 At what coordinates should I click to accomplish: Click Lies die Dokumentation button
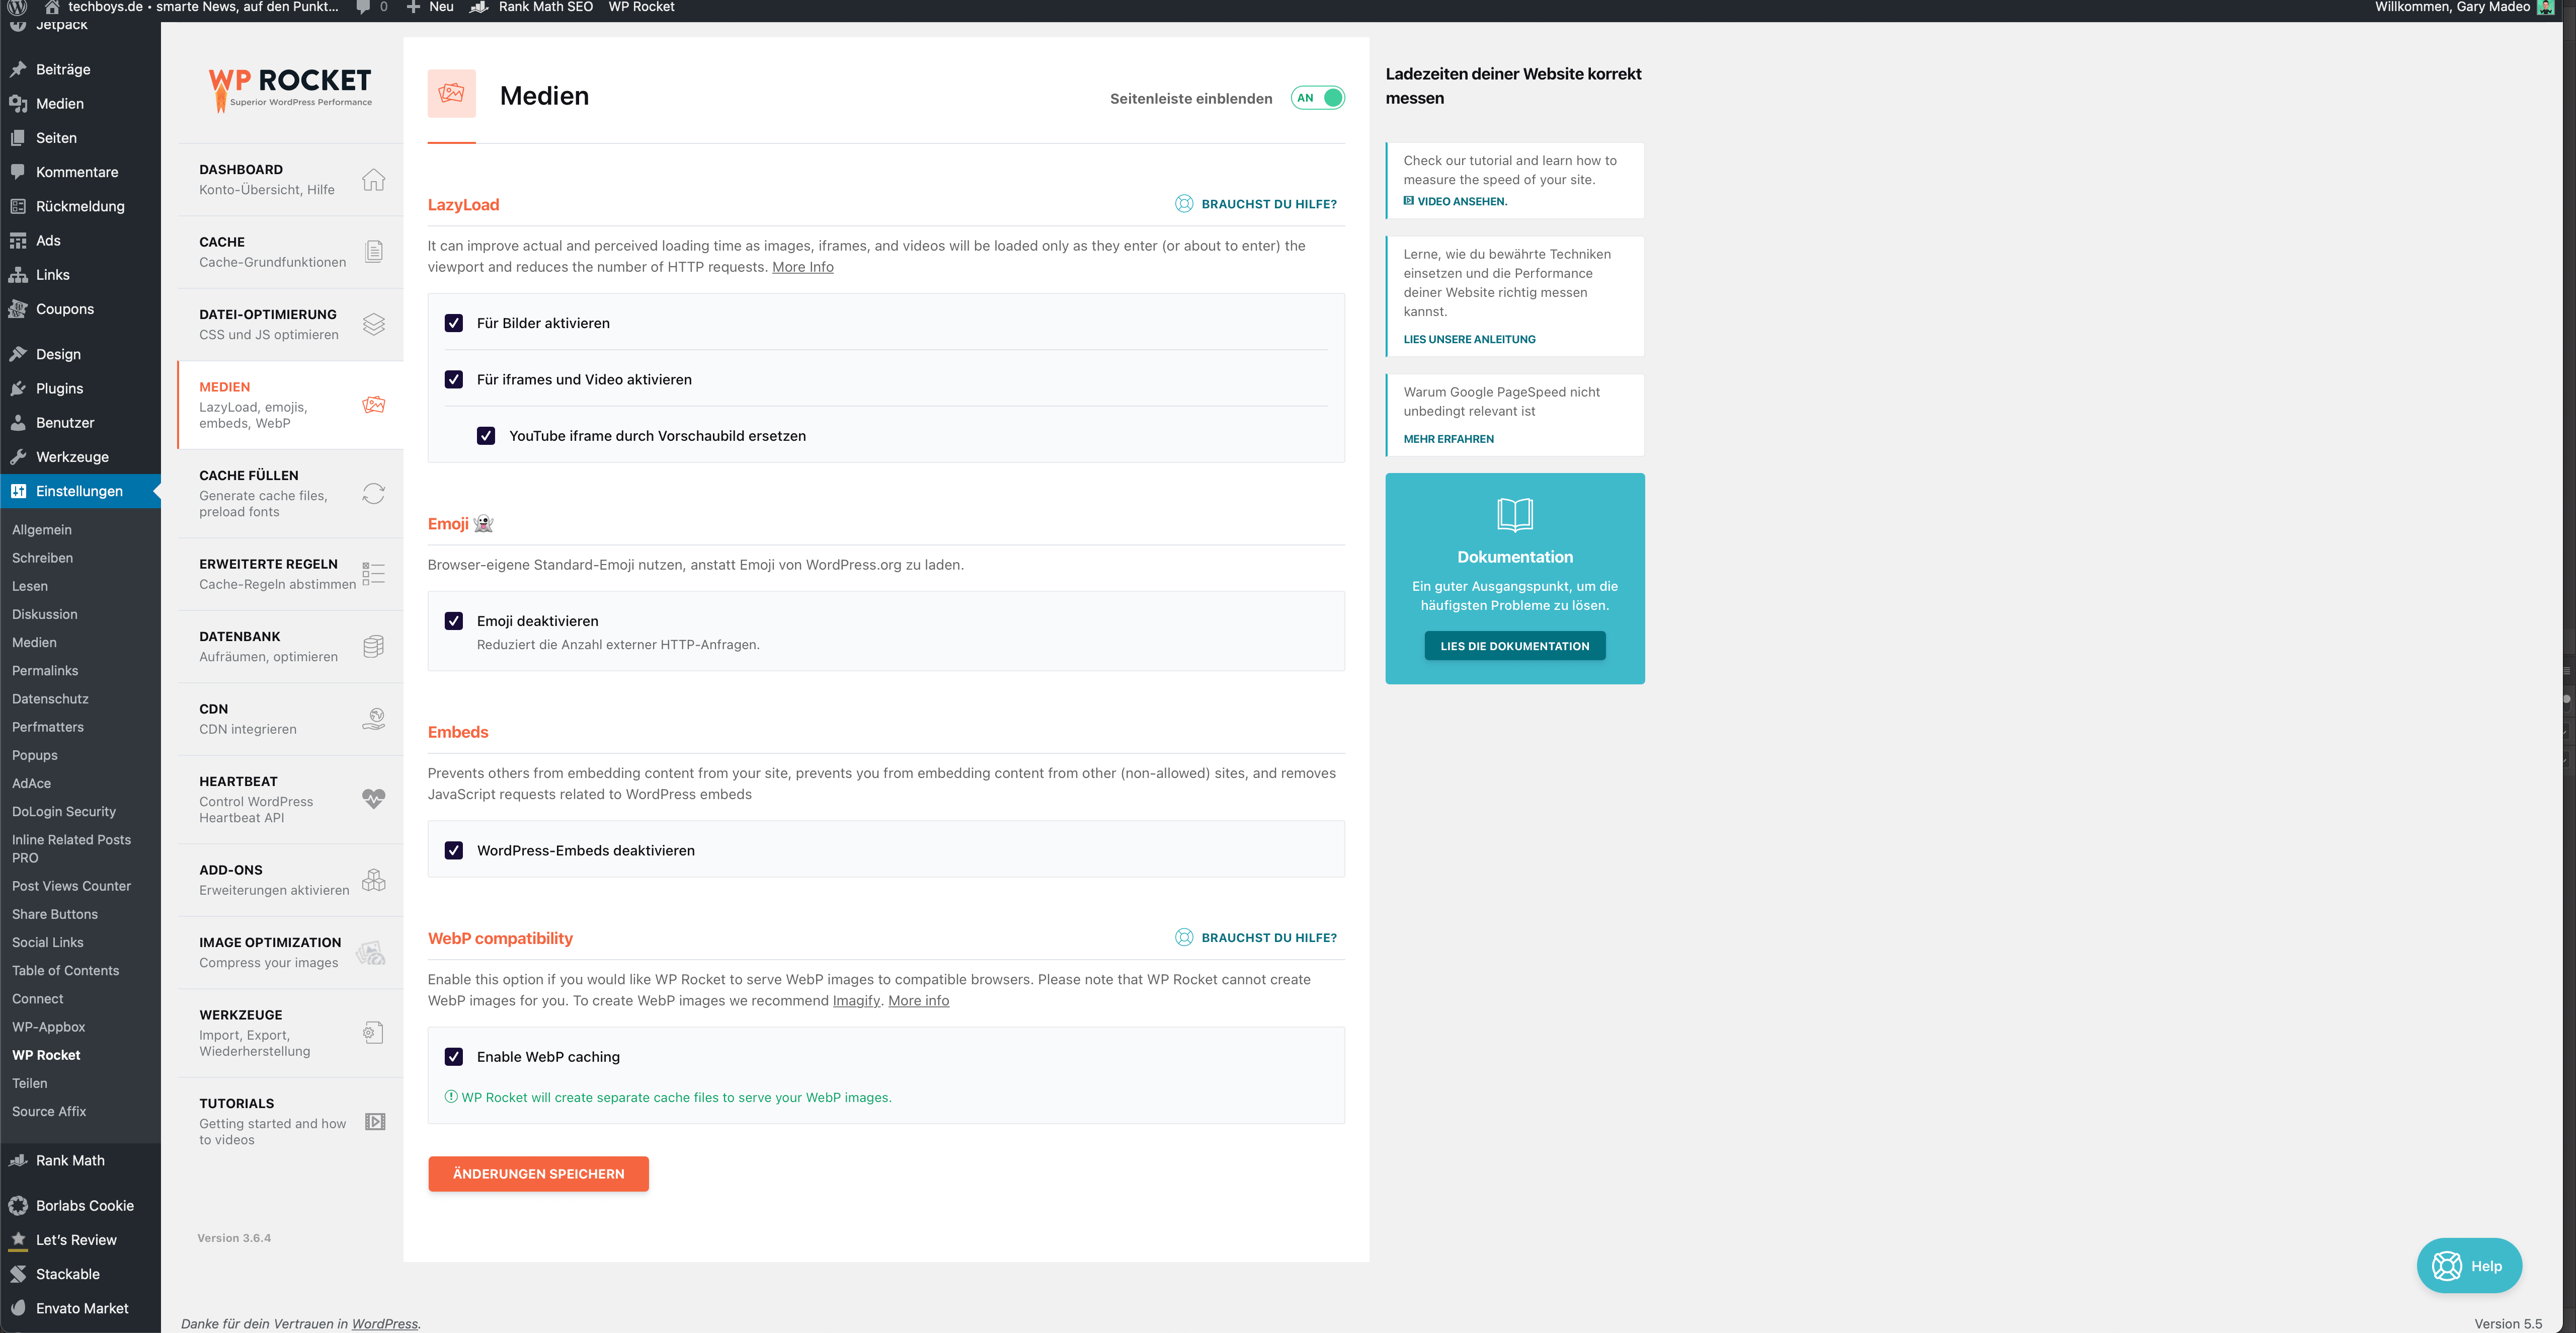click(x=1514, y=646)
